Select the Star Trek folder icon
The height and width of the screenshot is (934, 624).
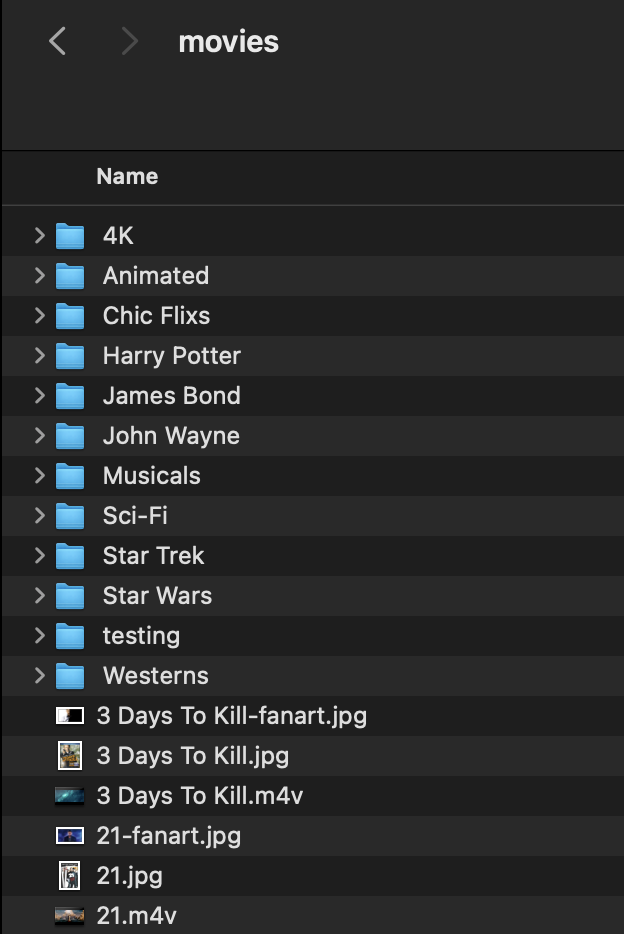[70, 556]
